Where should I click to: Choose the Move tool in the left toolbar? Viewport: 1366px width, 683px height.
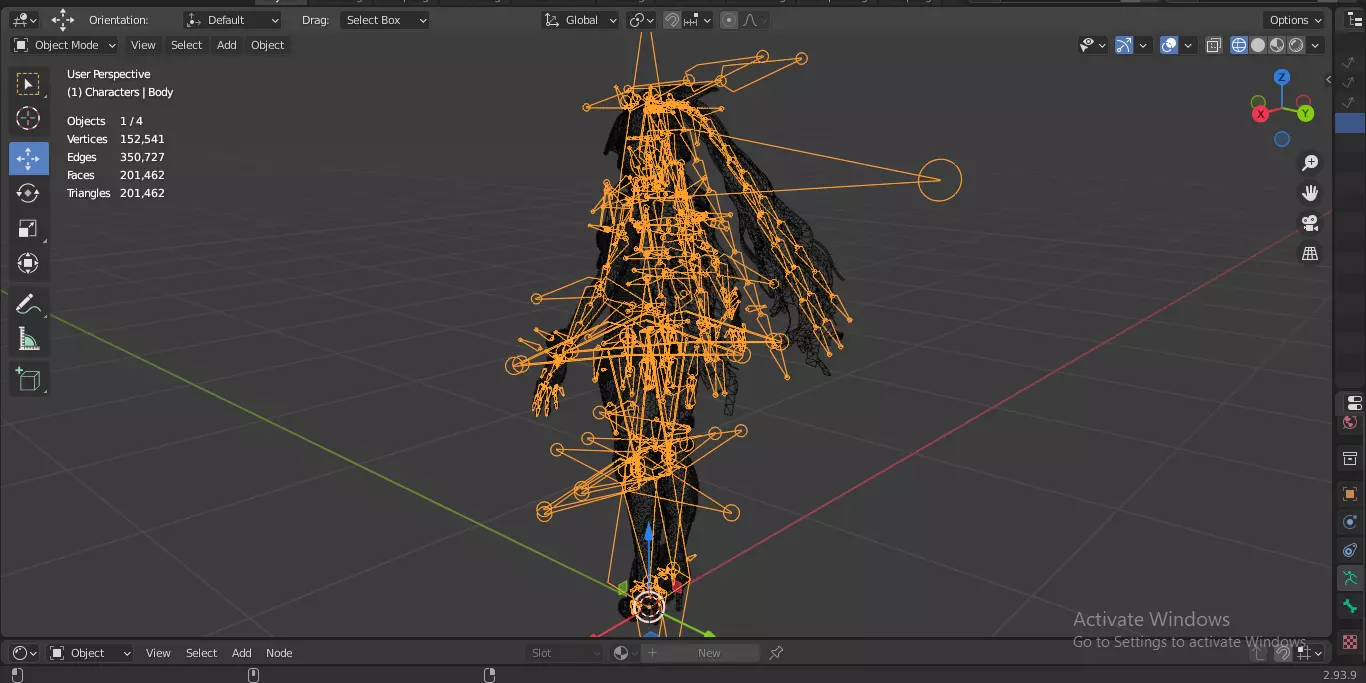point(28,158)
